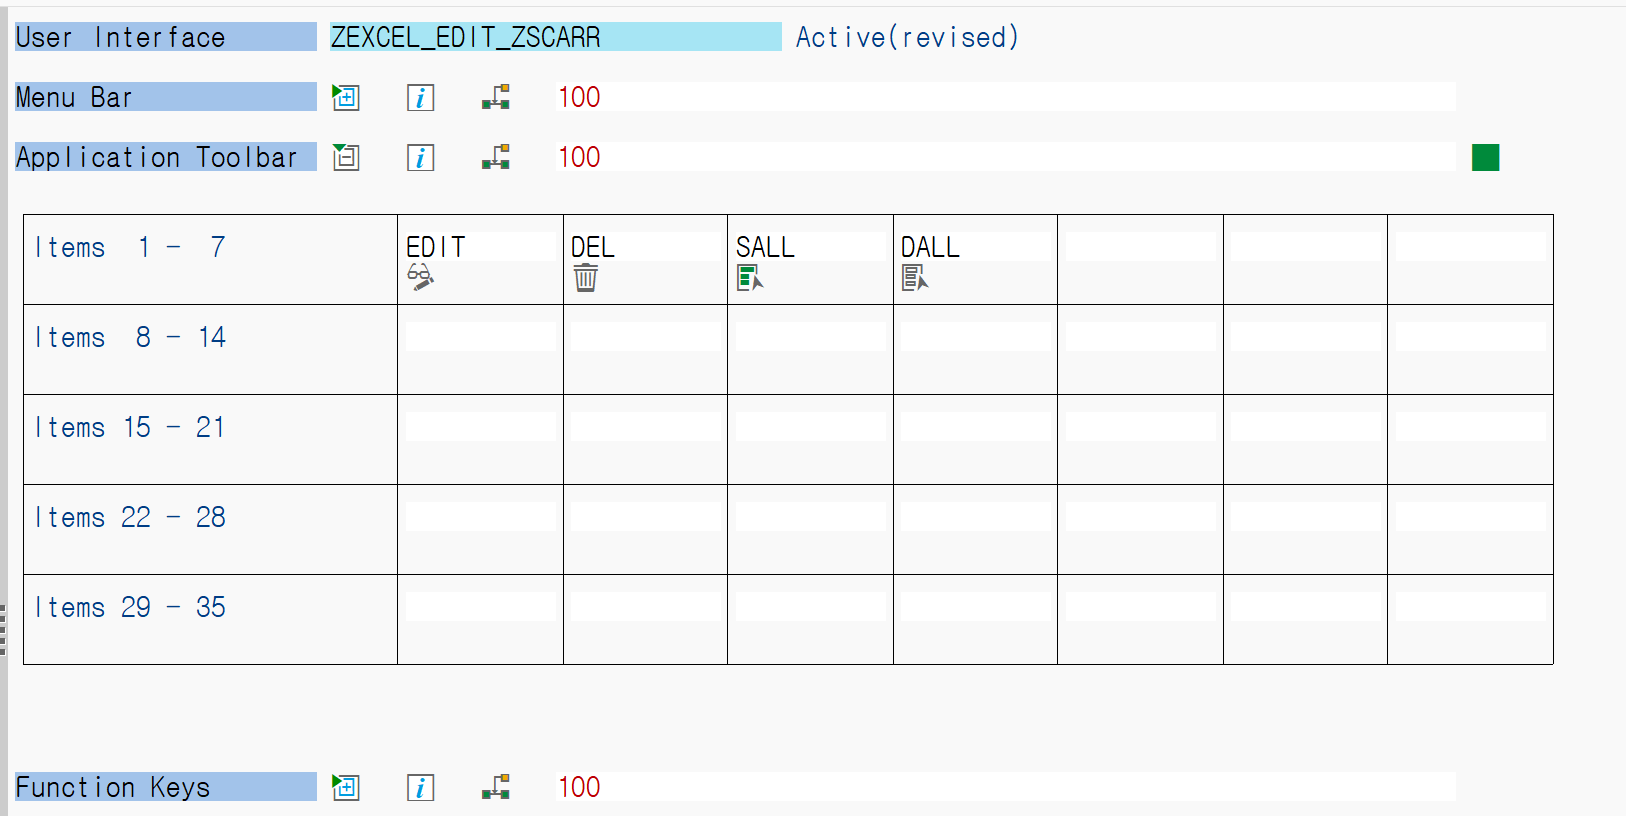Click the 'Items 1 - 7' row label

tap(130, 247)
